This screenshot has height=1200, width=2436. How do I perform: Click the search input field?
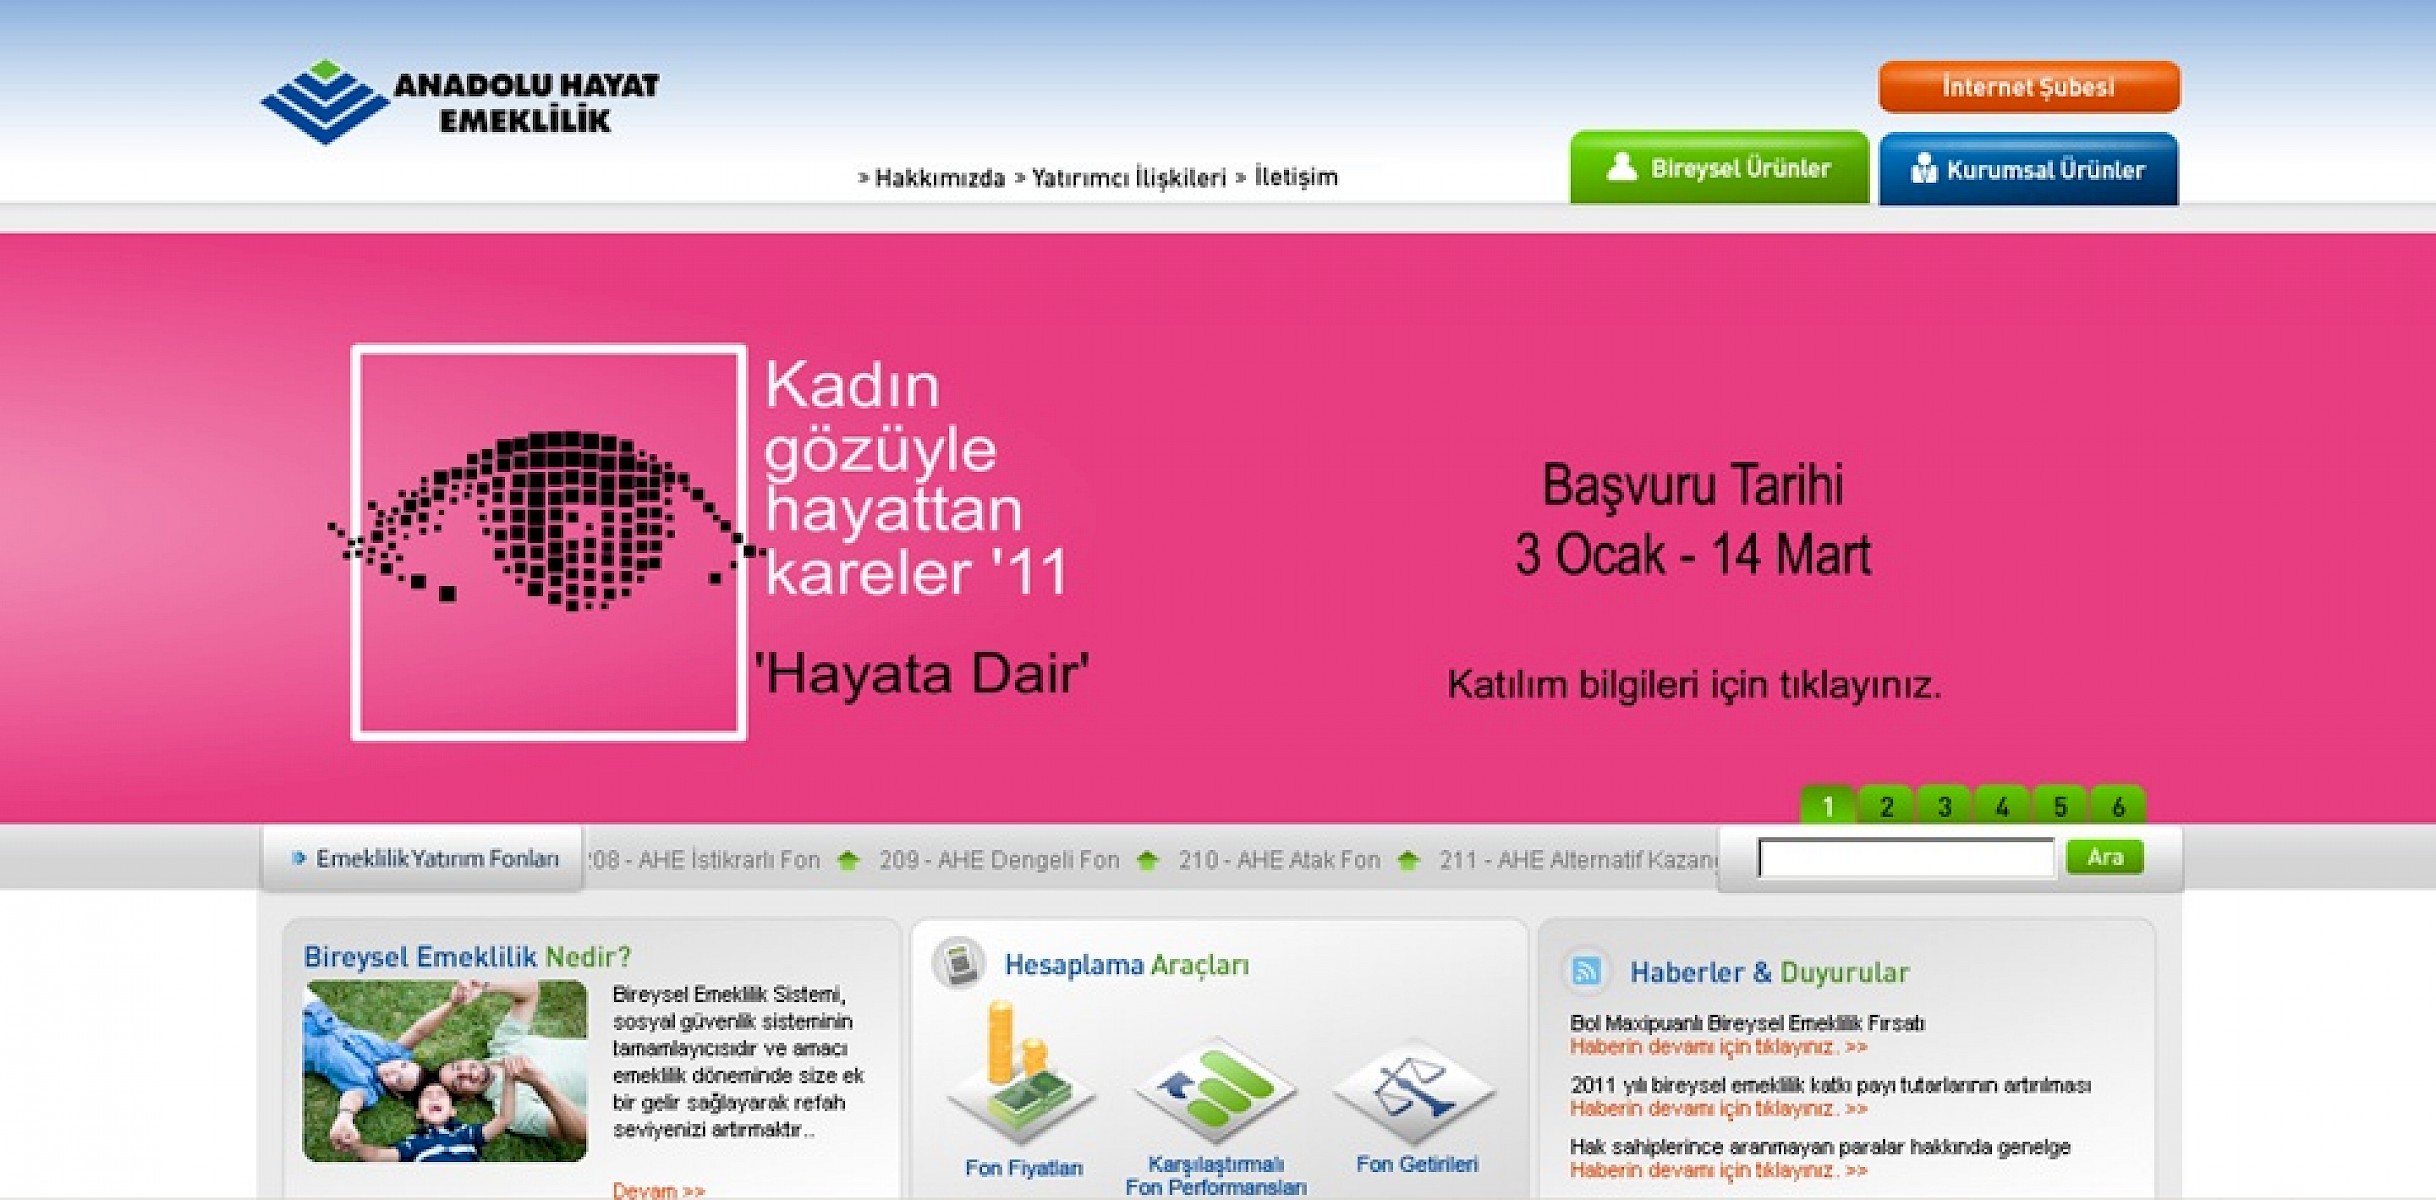pyautogui.click(x=1905, y=858)
